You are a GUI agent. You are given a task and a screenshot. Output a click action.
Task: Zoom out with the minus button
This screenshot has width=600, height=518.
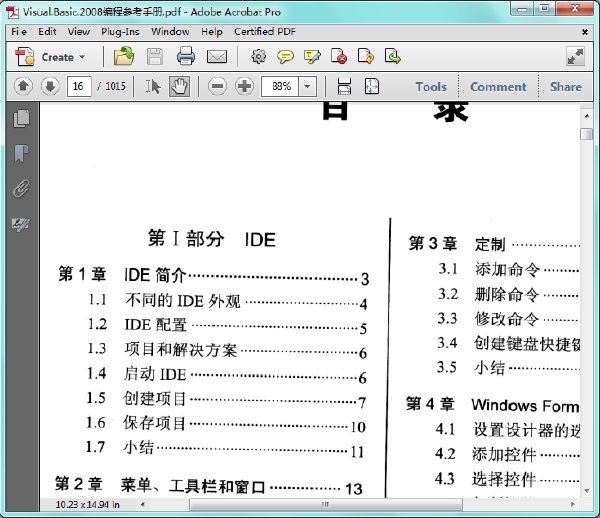click(x=217, y=86)
